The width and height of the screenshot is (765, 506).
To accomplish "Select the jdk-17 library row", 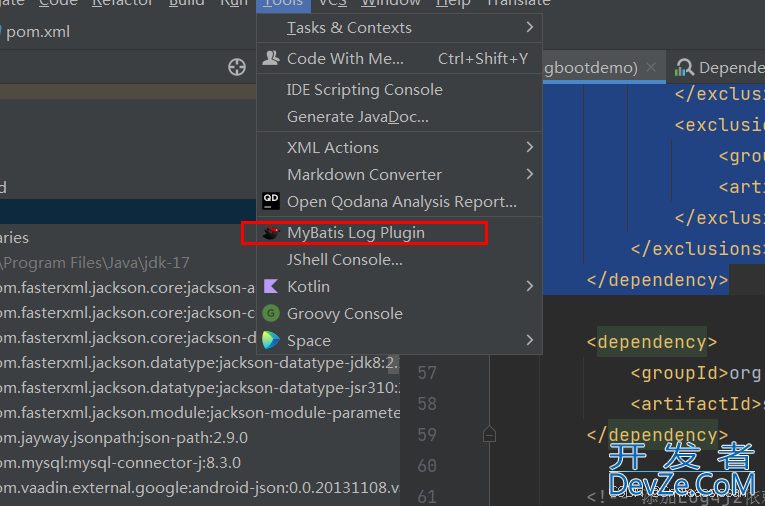I will click(x=128, y=263).
